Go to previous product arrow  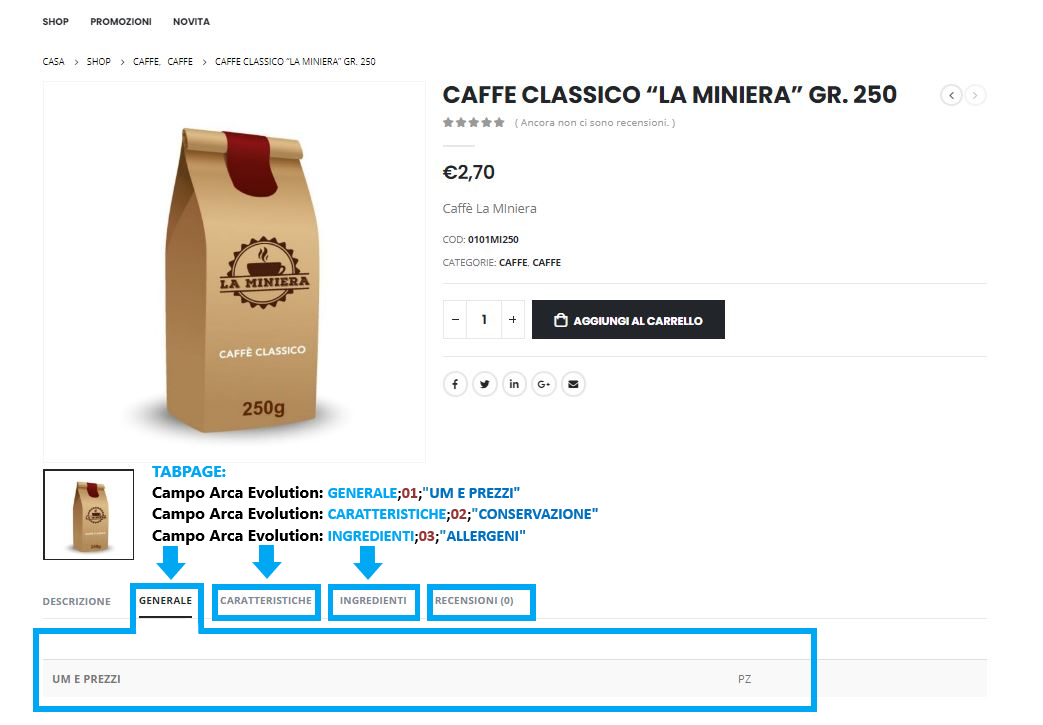point(951,95)
